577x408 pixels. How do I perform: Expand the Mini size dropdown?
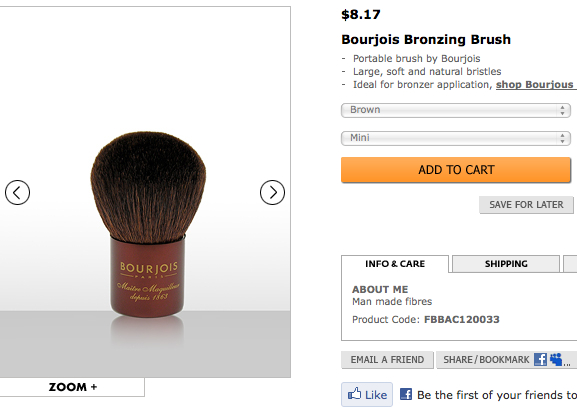click(x=456, y=138)
